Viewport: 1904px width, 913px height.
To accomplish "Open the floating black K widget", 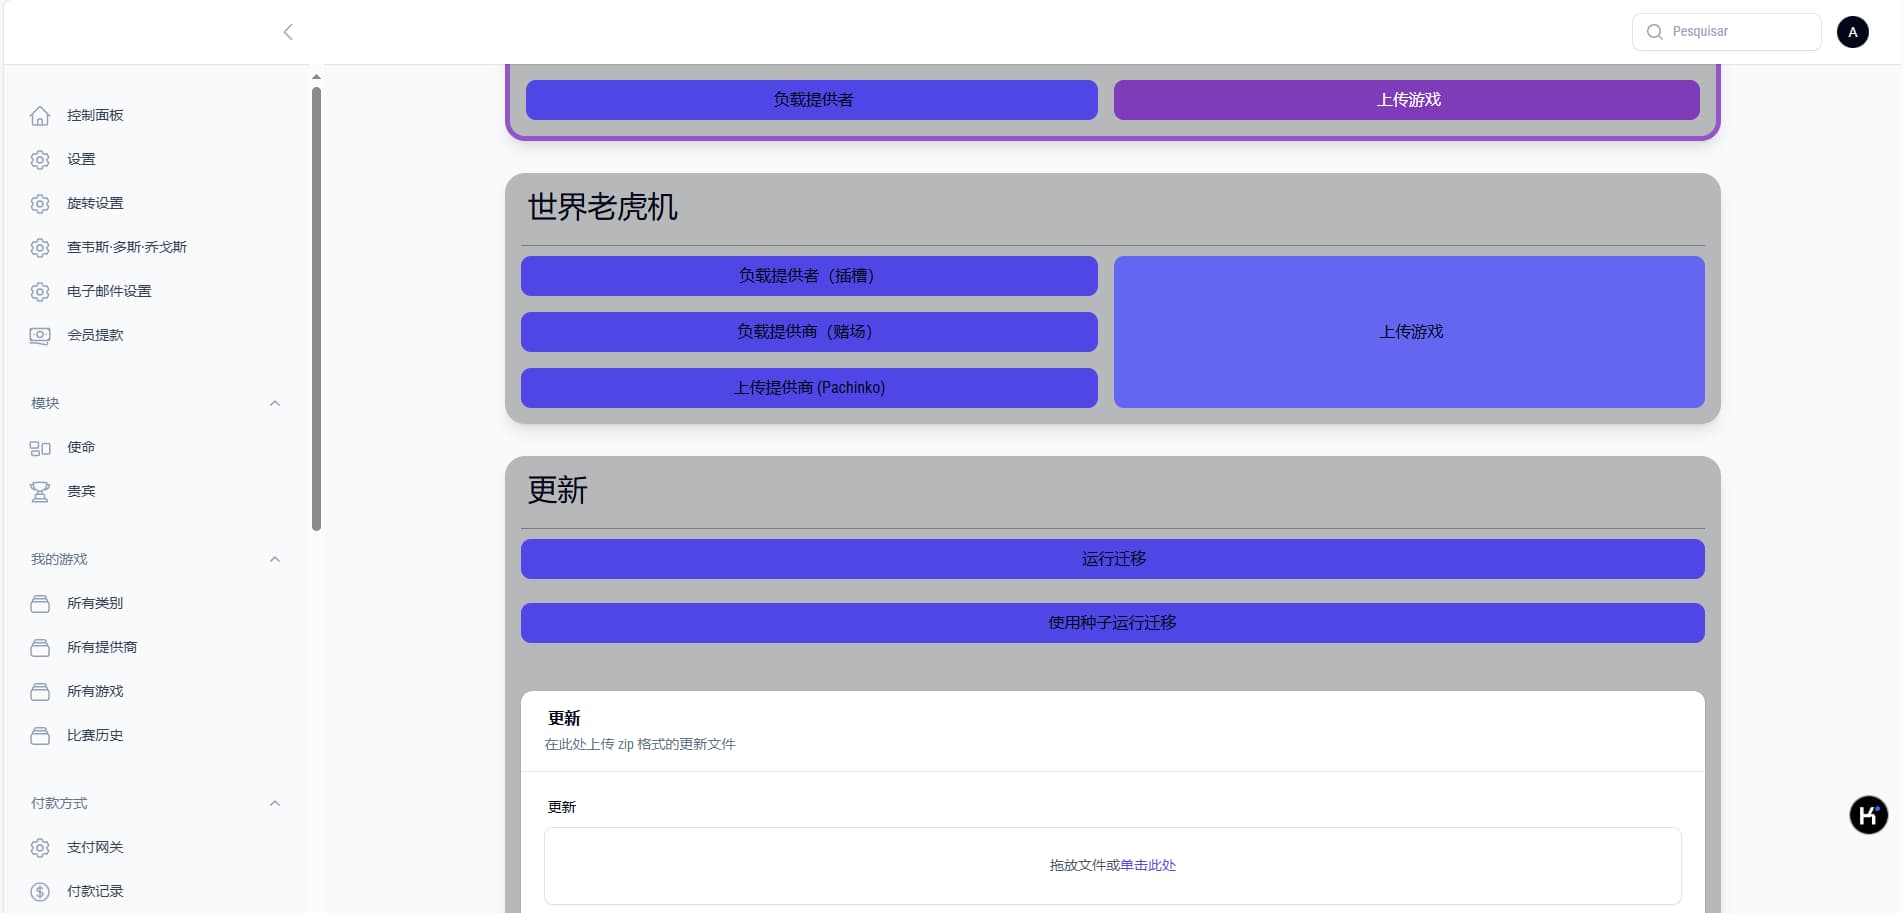I will (x=1868, y=815).
